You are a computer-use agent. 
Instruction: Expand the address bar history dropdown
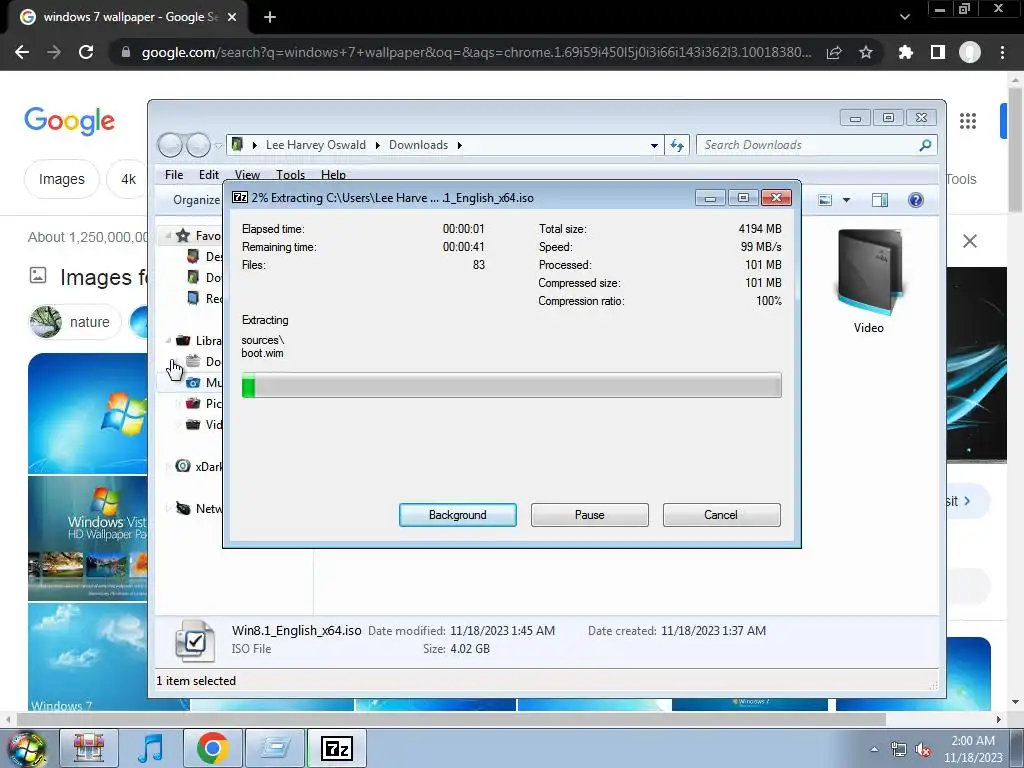point(654,146)
